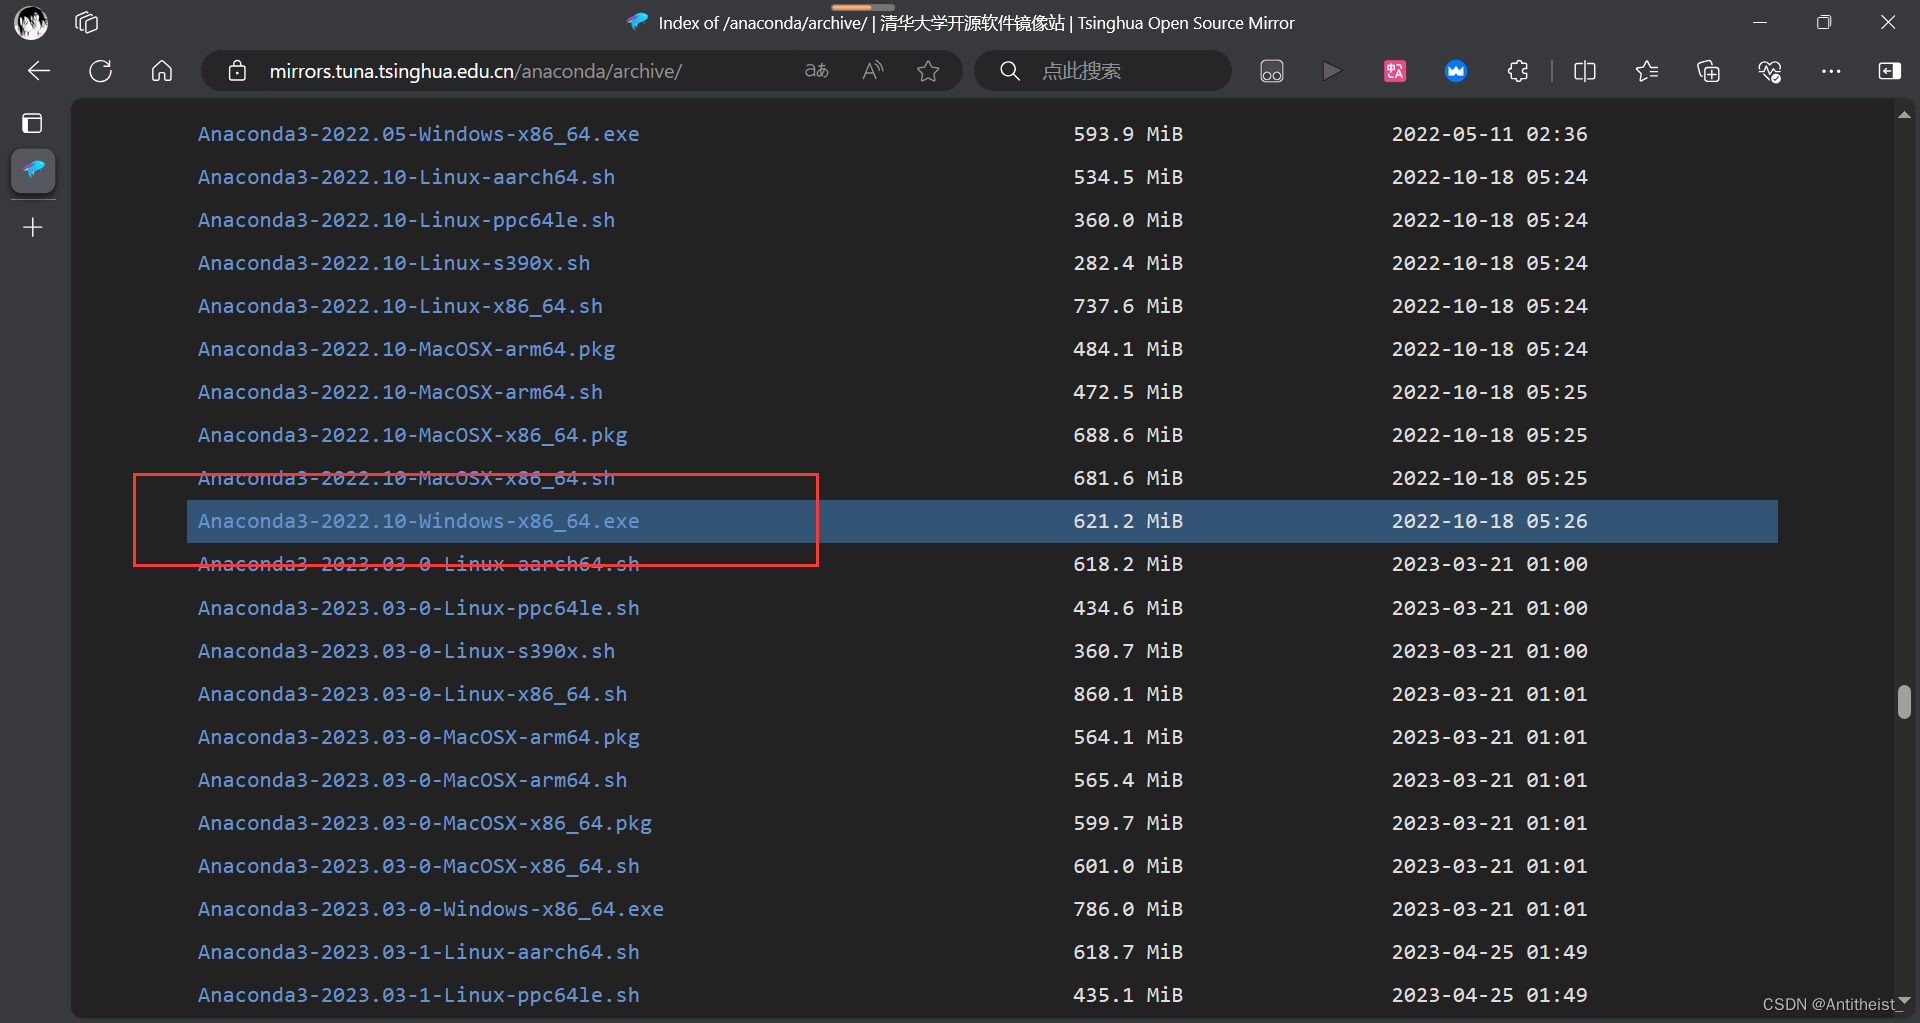
Task: Toggle split screen view
Action: 1585,71
